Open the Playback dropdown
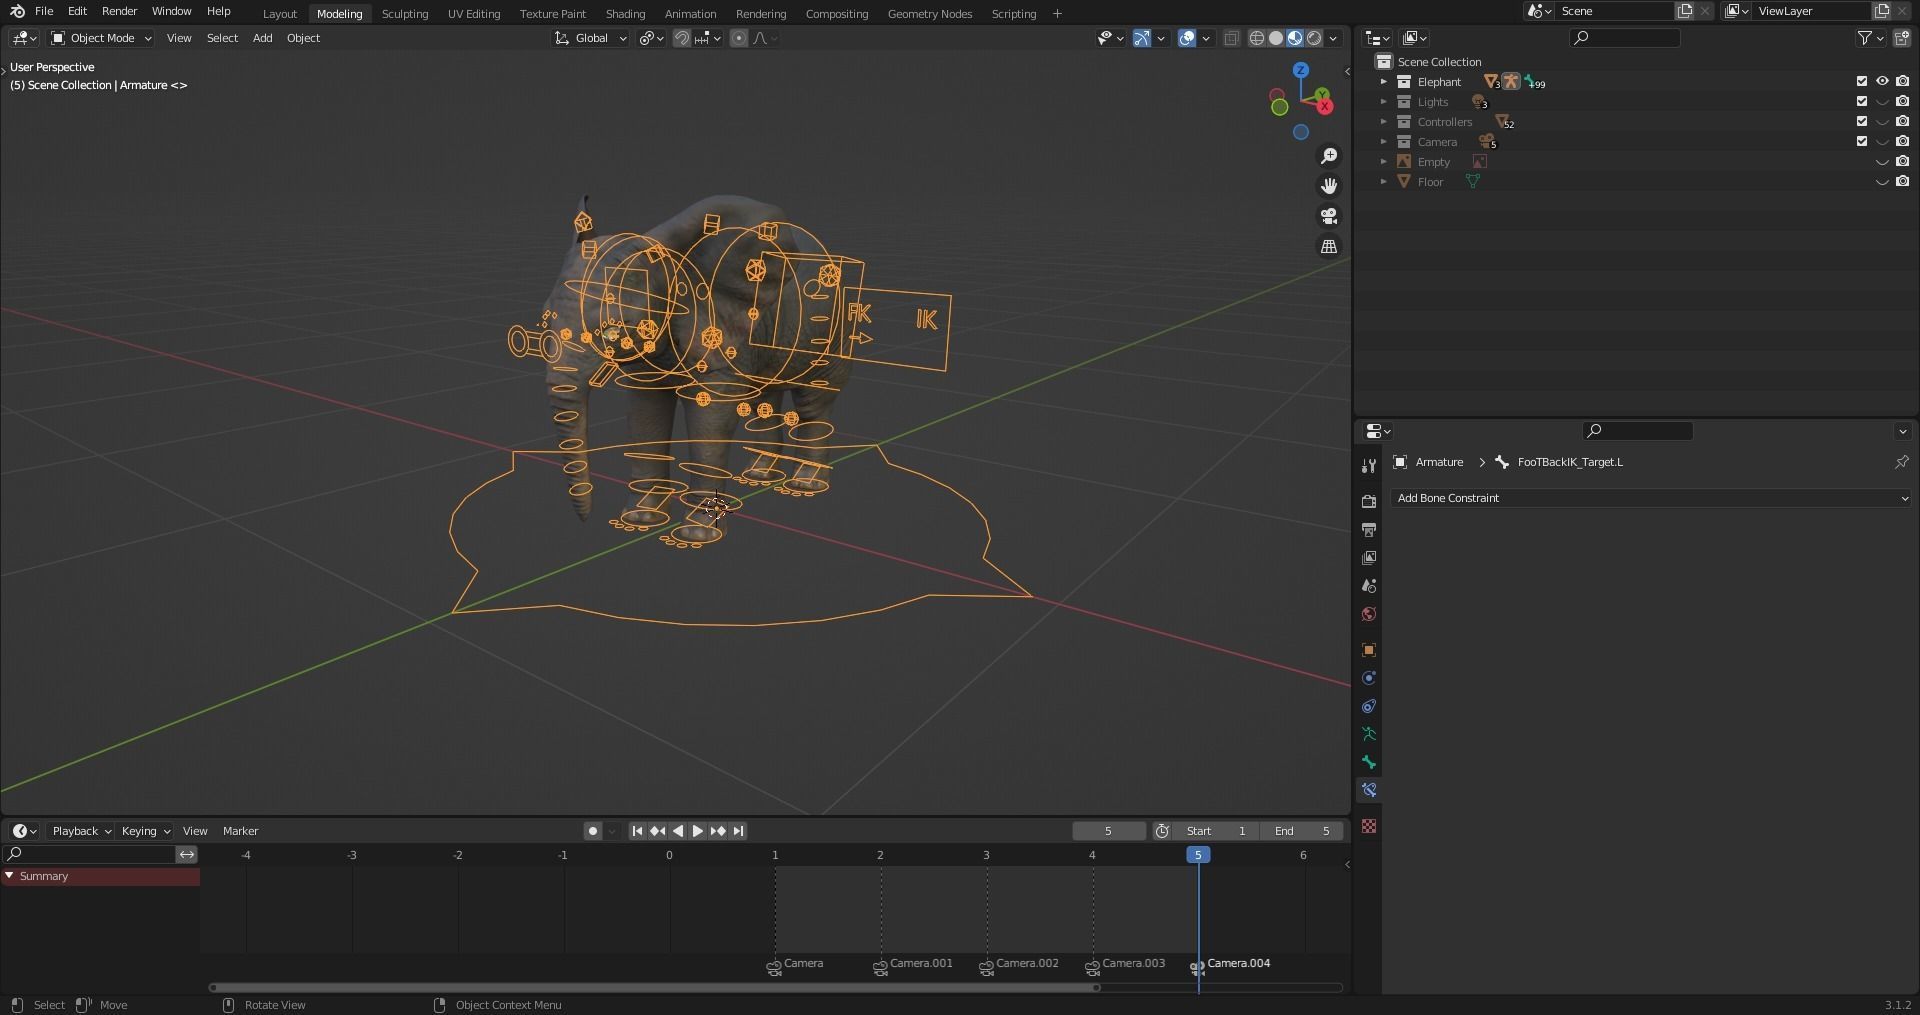 (x=80, y=831)
